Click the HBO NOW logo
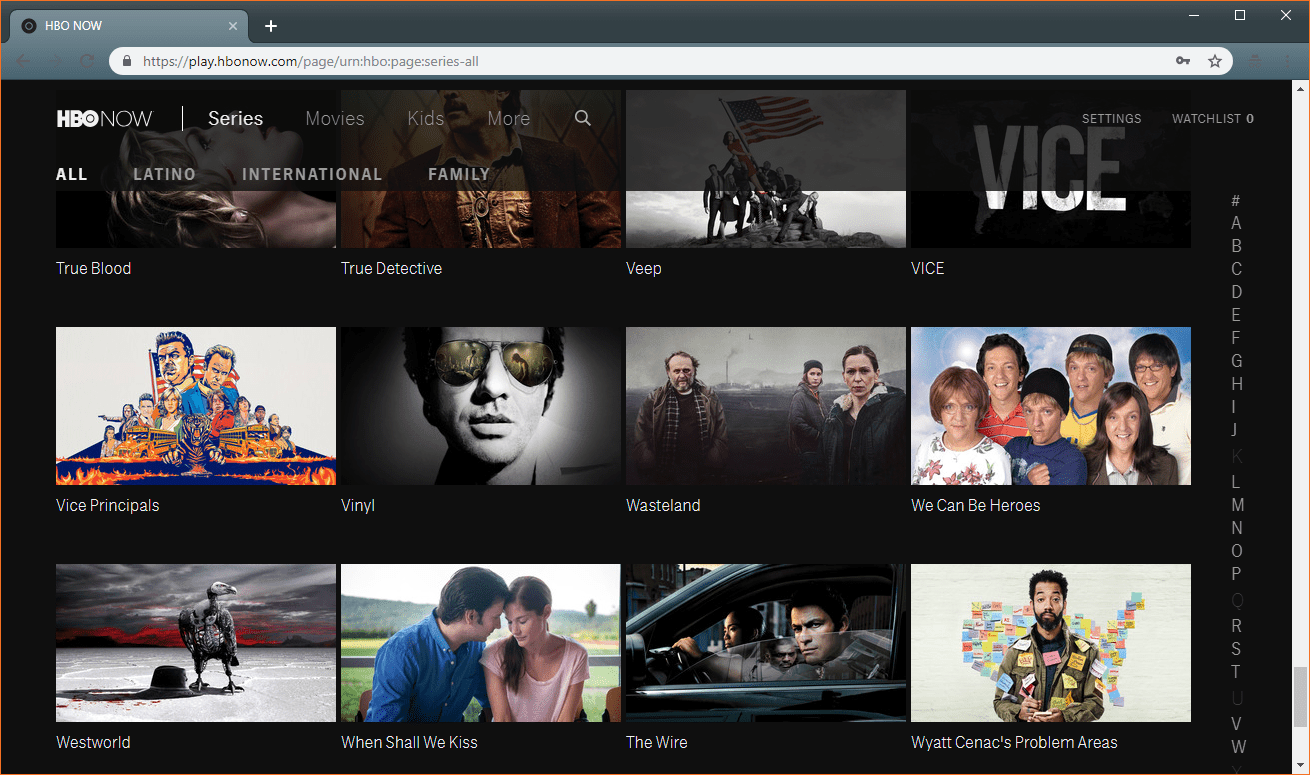Screen dimensions: 1310x775 104,118
